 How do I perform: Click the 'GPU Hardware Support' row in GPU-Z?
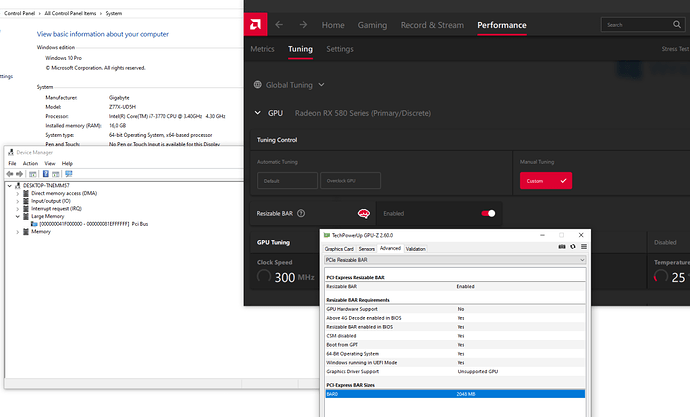455,309
